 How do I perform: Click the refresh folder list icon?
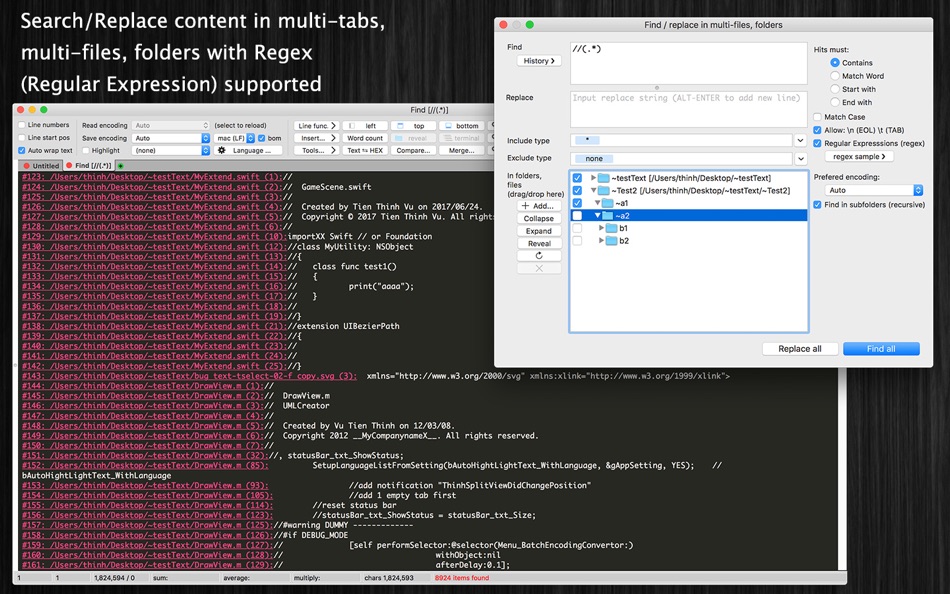tap(539, 256)
